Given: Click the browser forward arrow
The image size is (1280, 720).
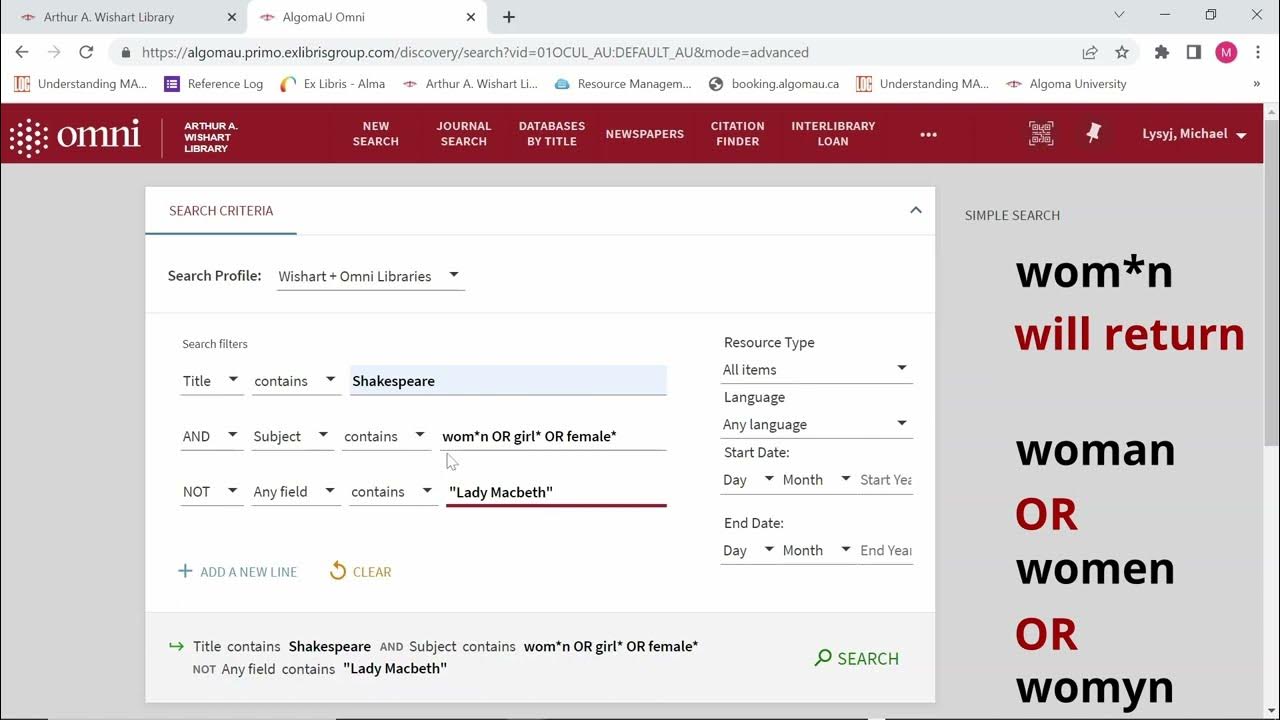Looking at the screenshot, I should [x=54, y=52].
